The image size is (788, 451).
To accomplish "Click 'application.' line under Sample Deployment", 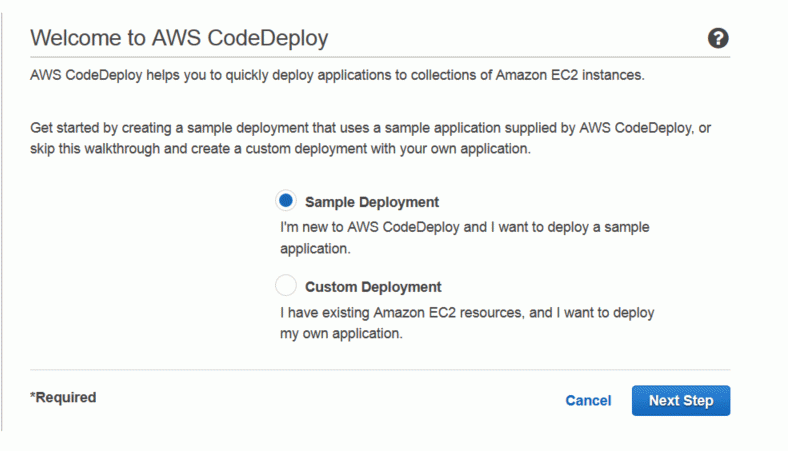I will click(315, 249).
